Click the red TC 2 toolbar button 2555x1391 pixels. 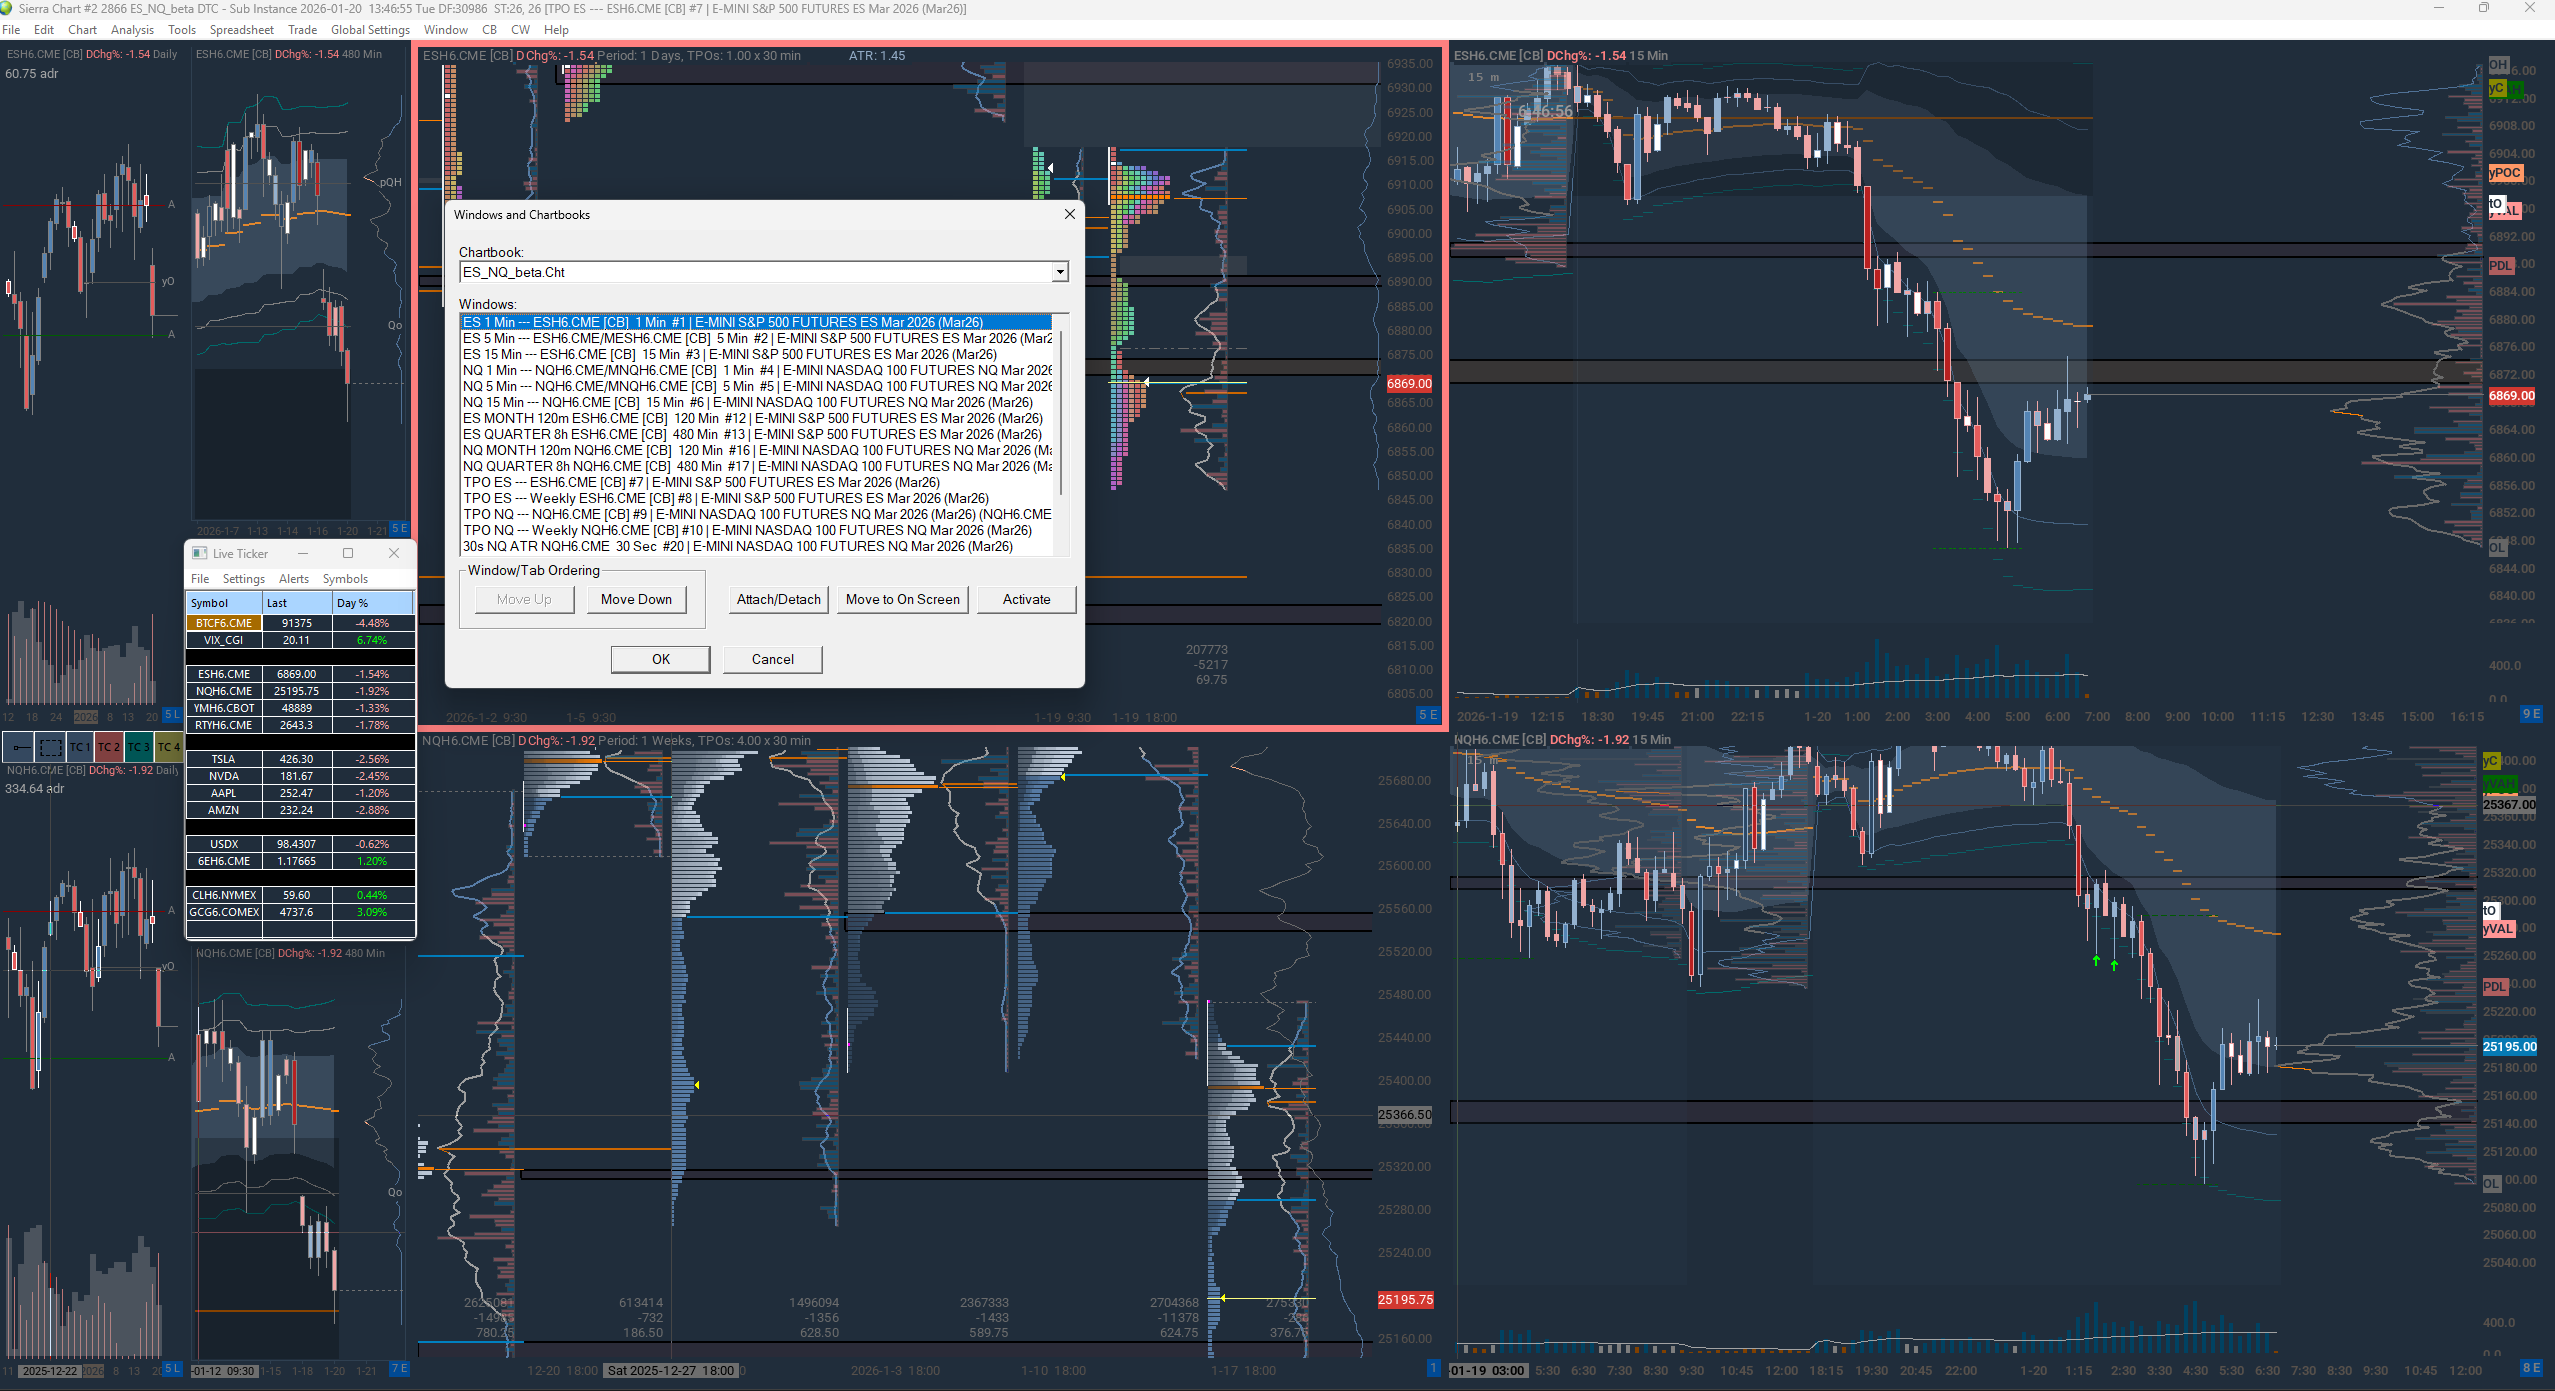tap(109, 747)
